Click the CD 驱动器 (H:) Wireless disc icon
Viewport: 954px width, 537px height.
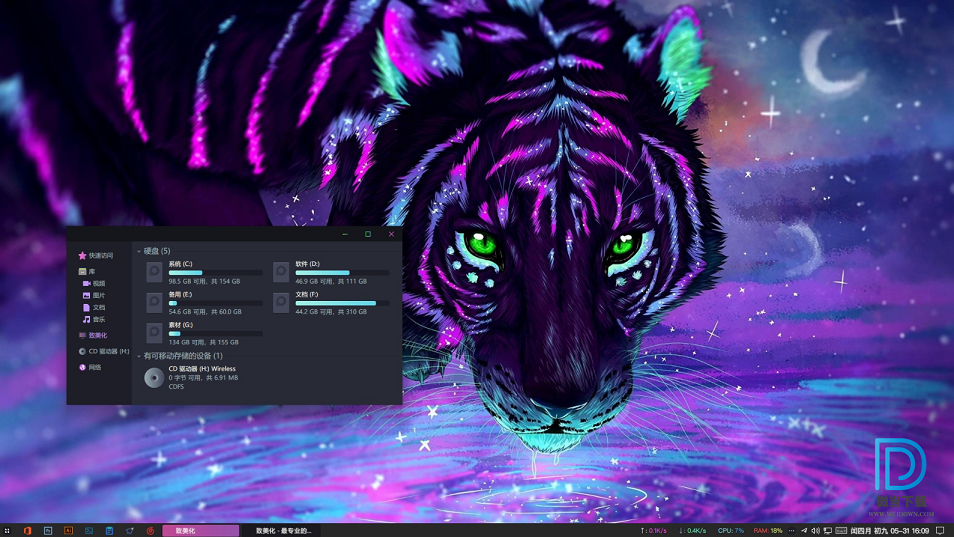(154, 378)
